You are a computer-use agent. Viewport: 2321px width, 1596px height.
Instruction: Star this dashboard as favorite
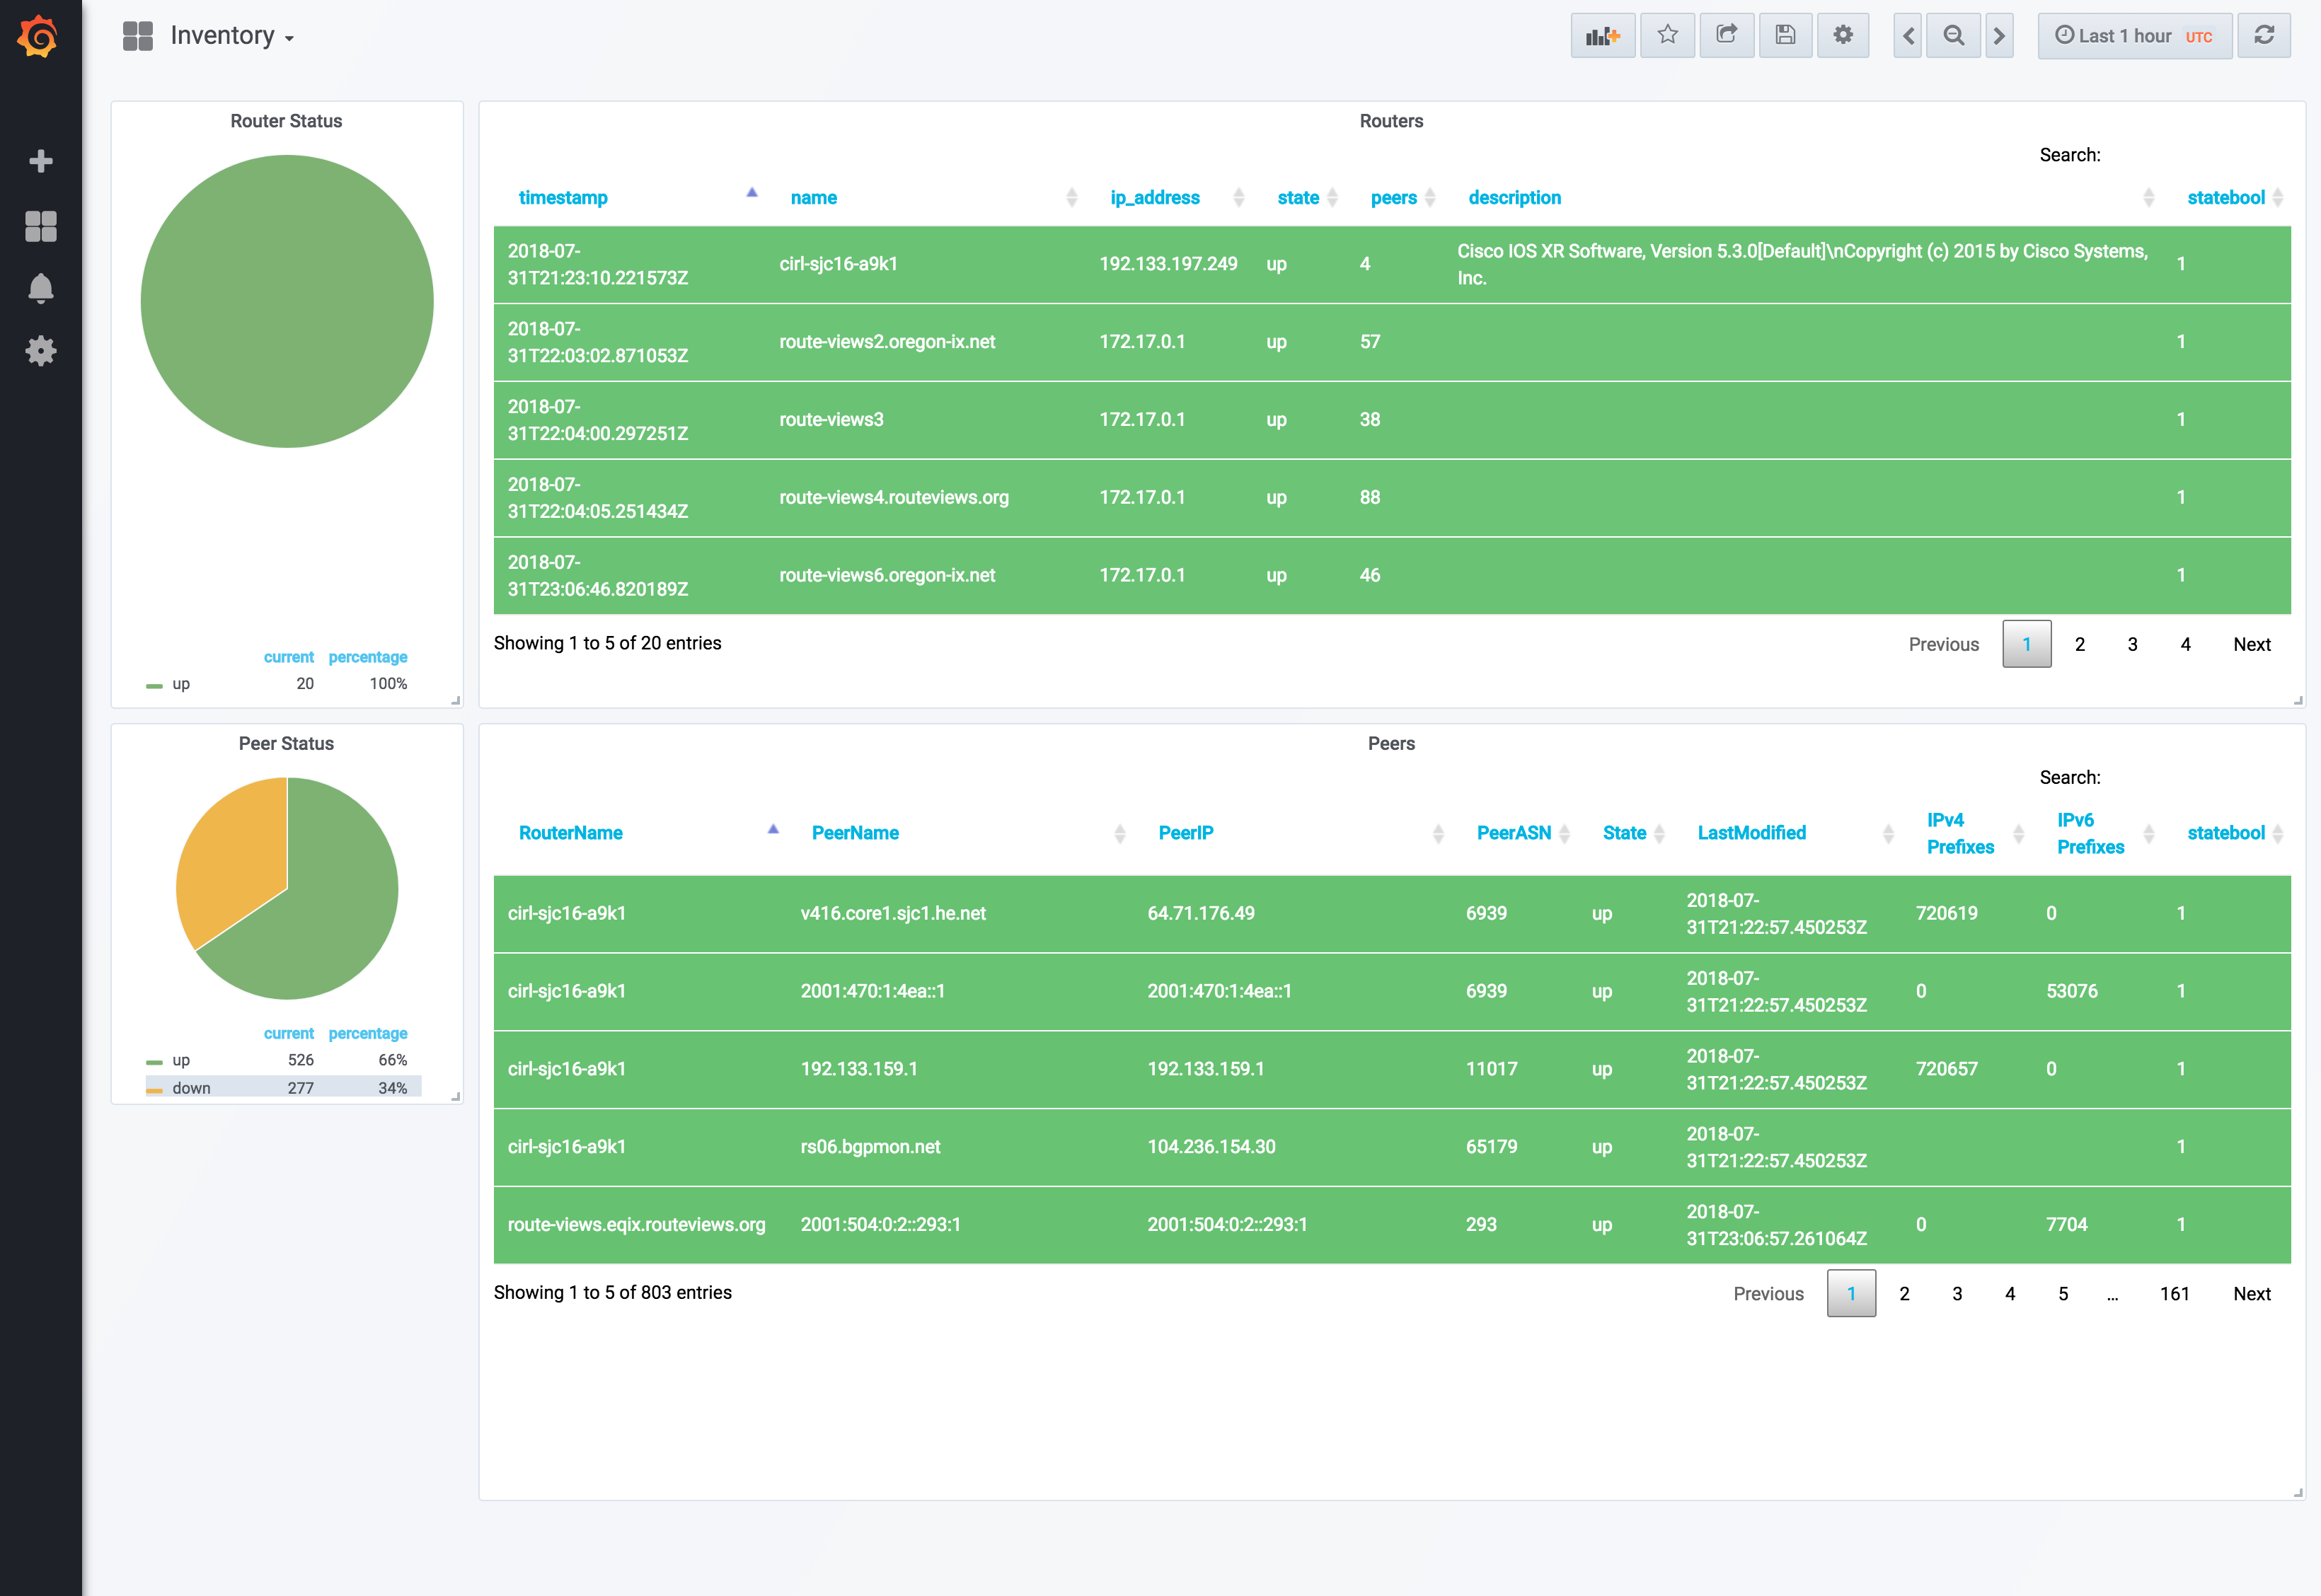[x=1668, y=36]
